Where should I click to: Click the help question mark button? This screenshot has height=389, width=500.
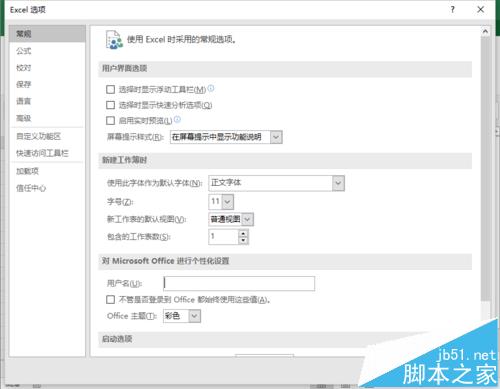(x=452, y=9)
